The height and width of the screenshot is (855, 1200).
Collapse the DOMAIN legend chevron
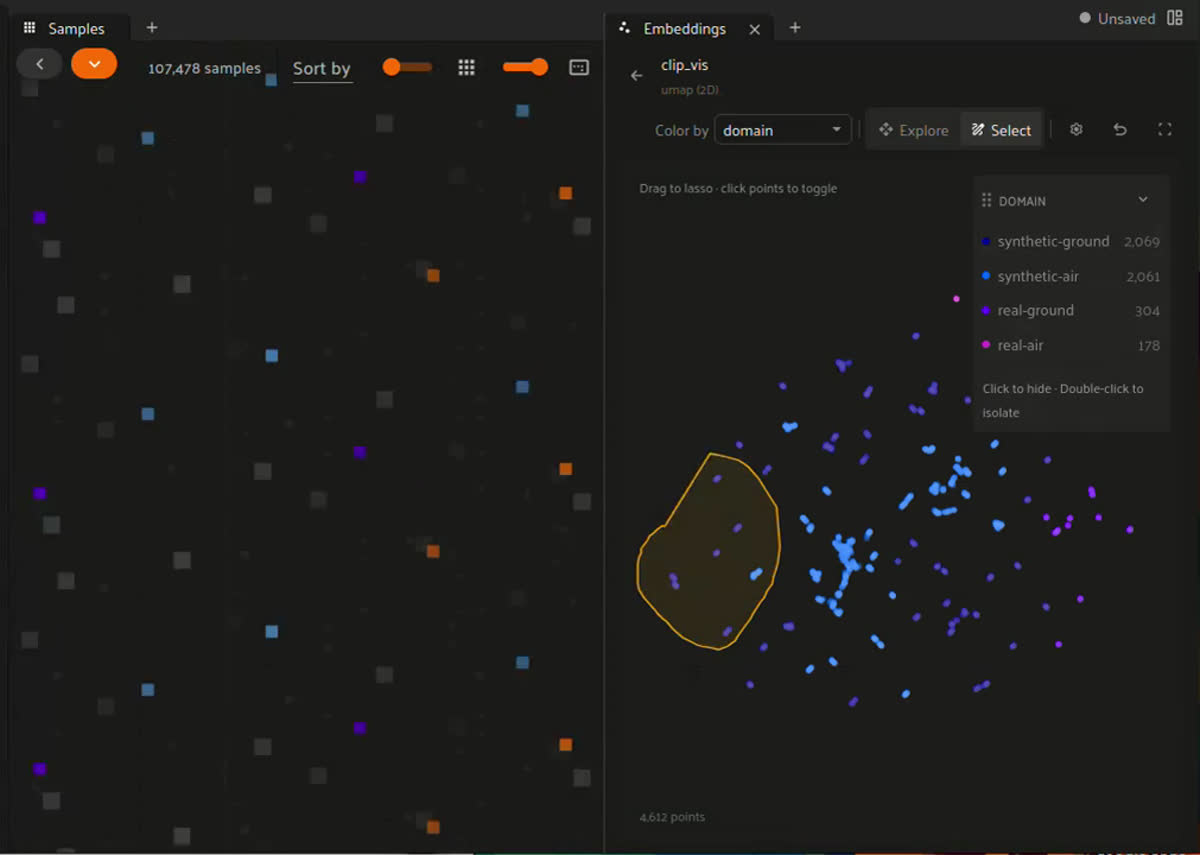pyautogui.click(x=1143, y=200)
